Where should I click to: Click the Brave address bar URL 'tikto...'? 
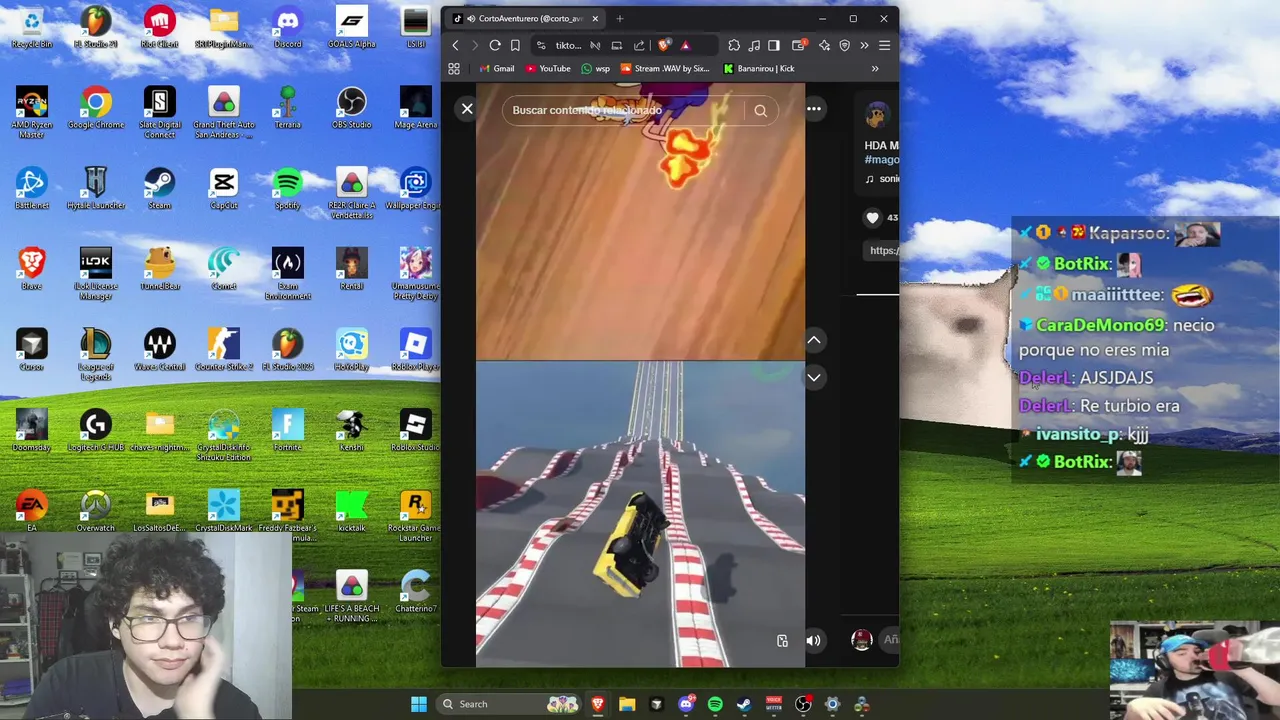coord(568,46)
